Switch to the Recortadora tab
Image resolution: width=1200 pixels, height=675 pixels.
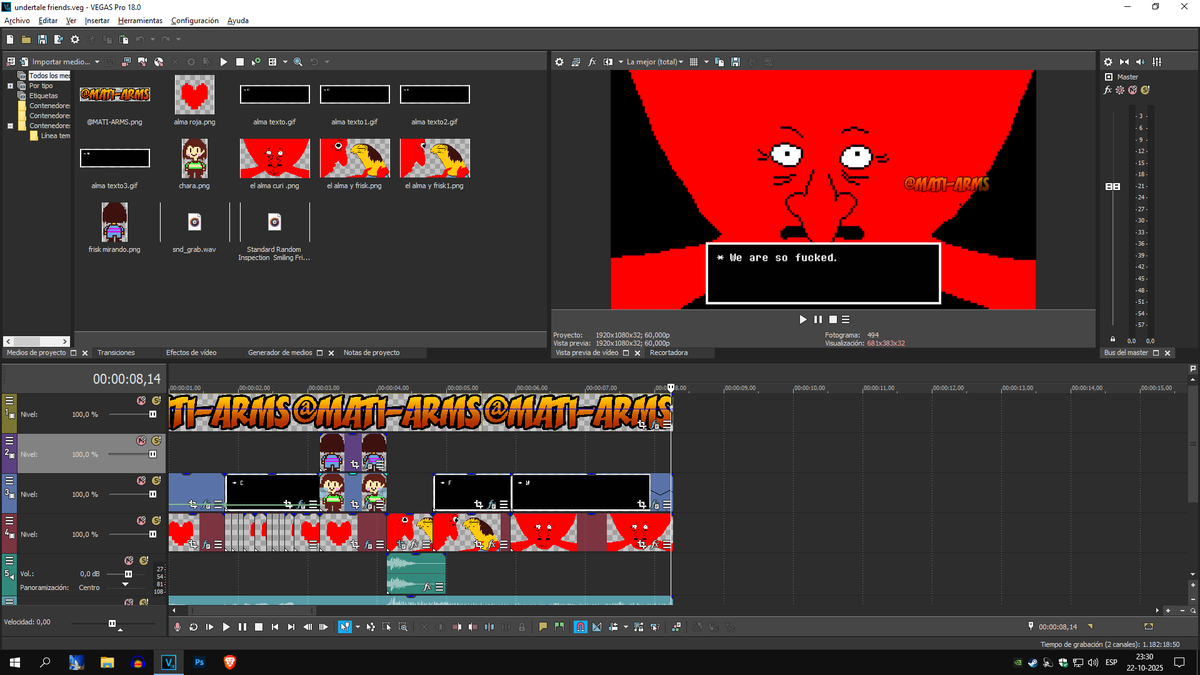coord(669,353)
